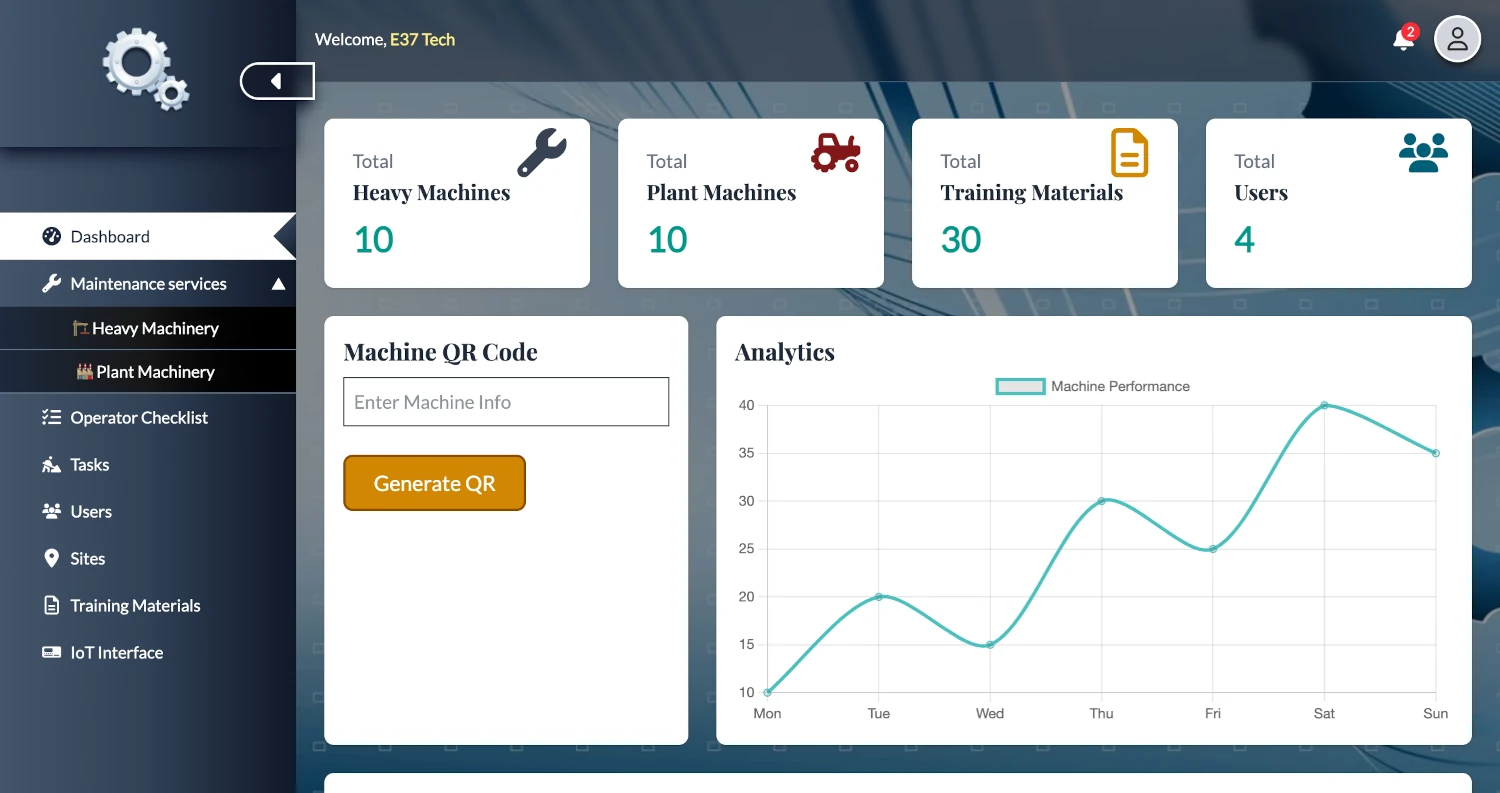Click the E37 Tech username text

tap(422, 40)
